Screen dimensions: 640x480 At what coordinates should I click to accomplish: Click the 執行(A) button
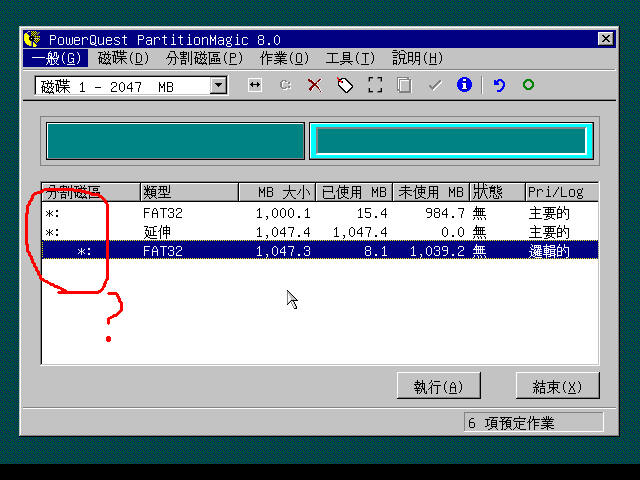[439, 386]
